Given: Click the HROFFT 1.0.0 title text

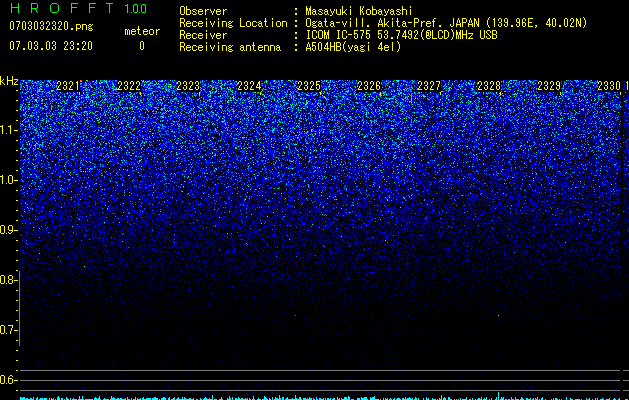Looking at the screenshot, I should point(78,8).
